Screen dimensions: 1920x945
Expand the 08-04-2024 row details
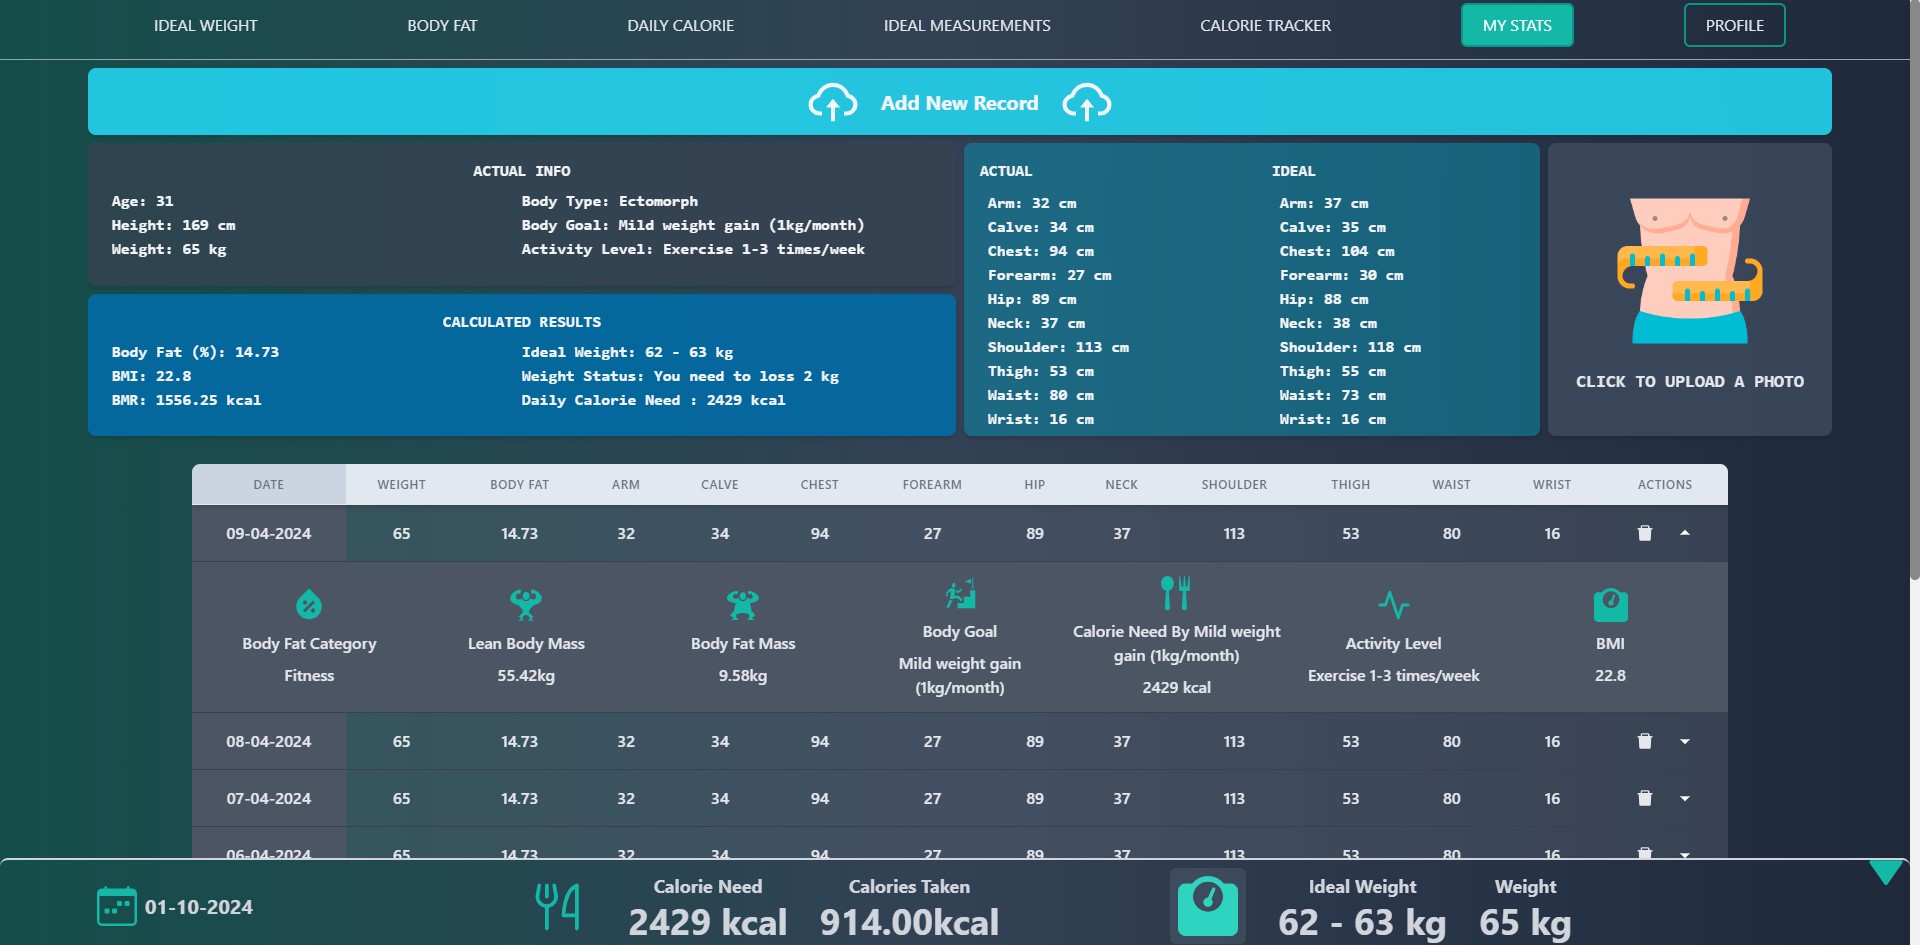point(1685,741)
